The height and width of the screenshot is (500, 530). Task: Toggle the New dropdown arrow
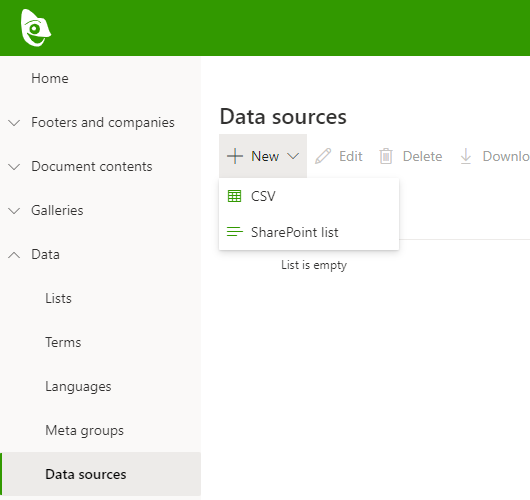[x=293, y=156]
